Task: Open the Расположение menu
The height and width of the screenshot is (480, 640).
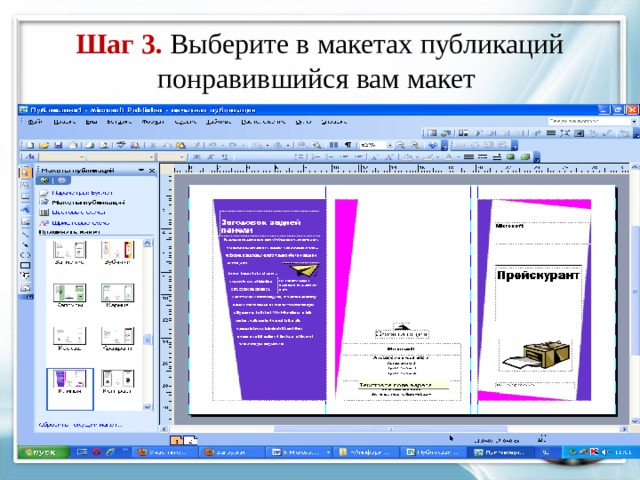Action: (x=263, y=122)
